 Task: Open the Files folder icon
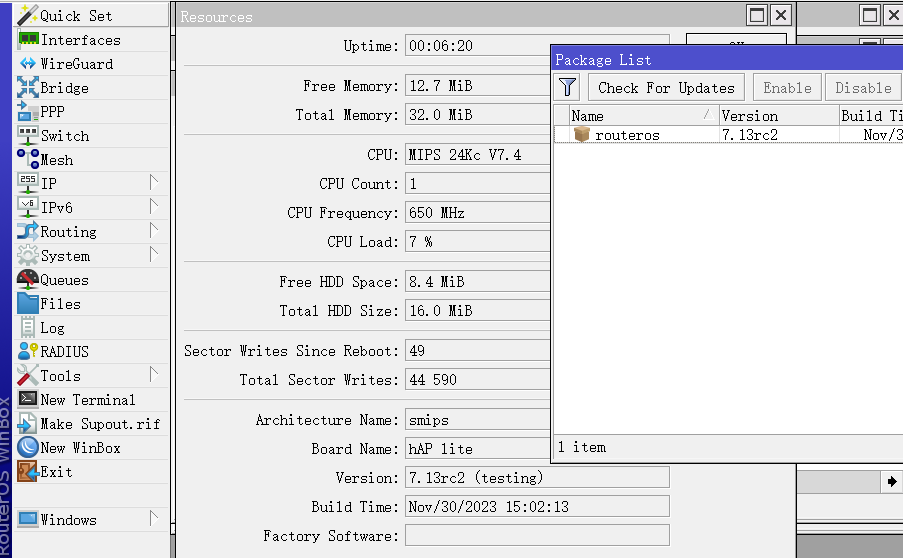[27, 304]
